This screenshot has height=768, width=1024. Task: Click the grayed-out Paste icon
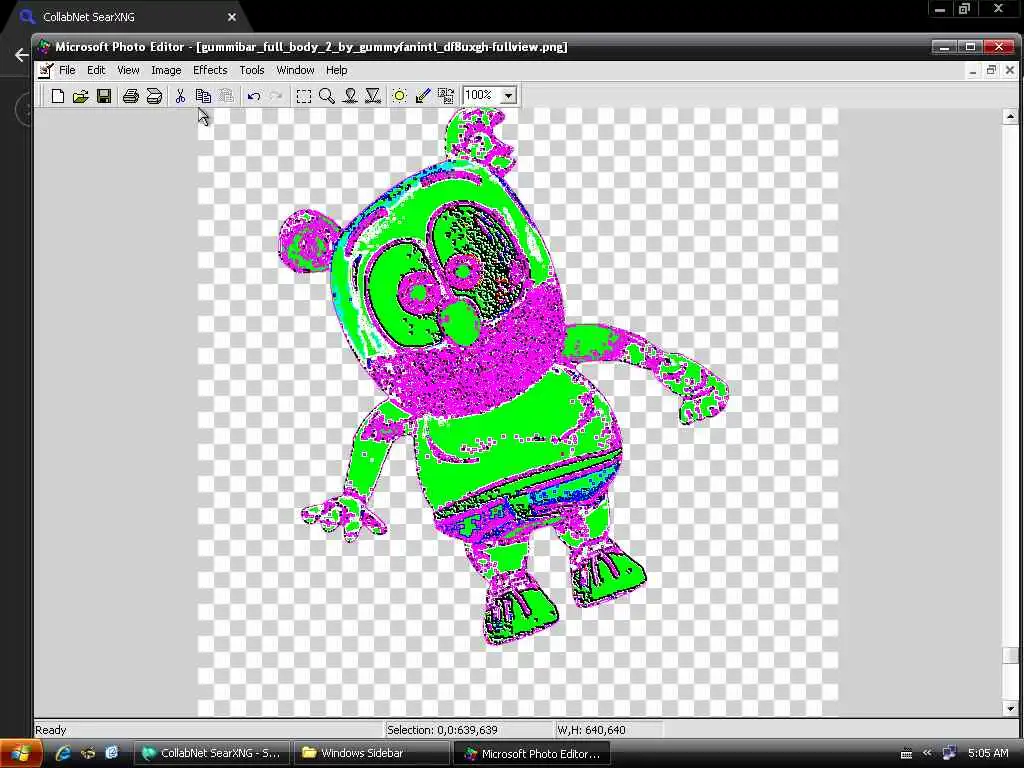point(227,96)
